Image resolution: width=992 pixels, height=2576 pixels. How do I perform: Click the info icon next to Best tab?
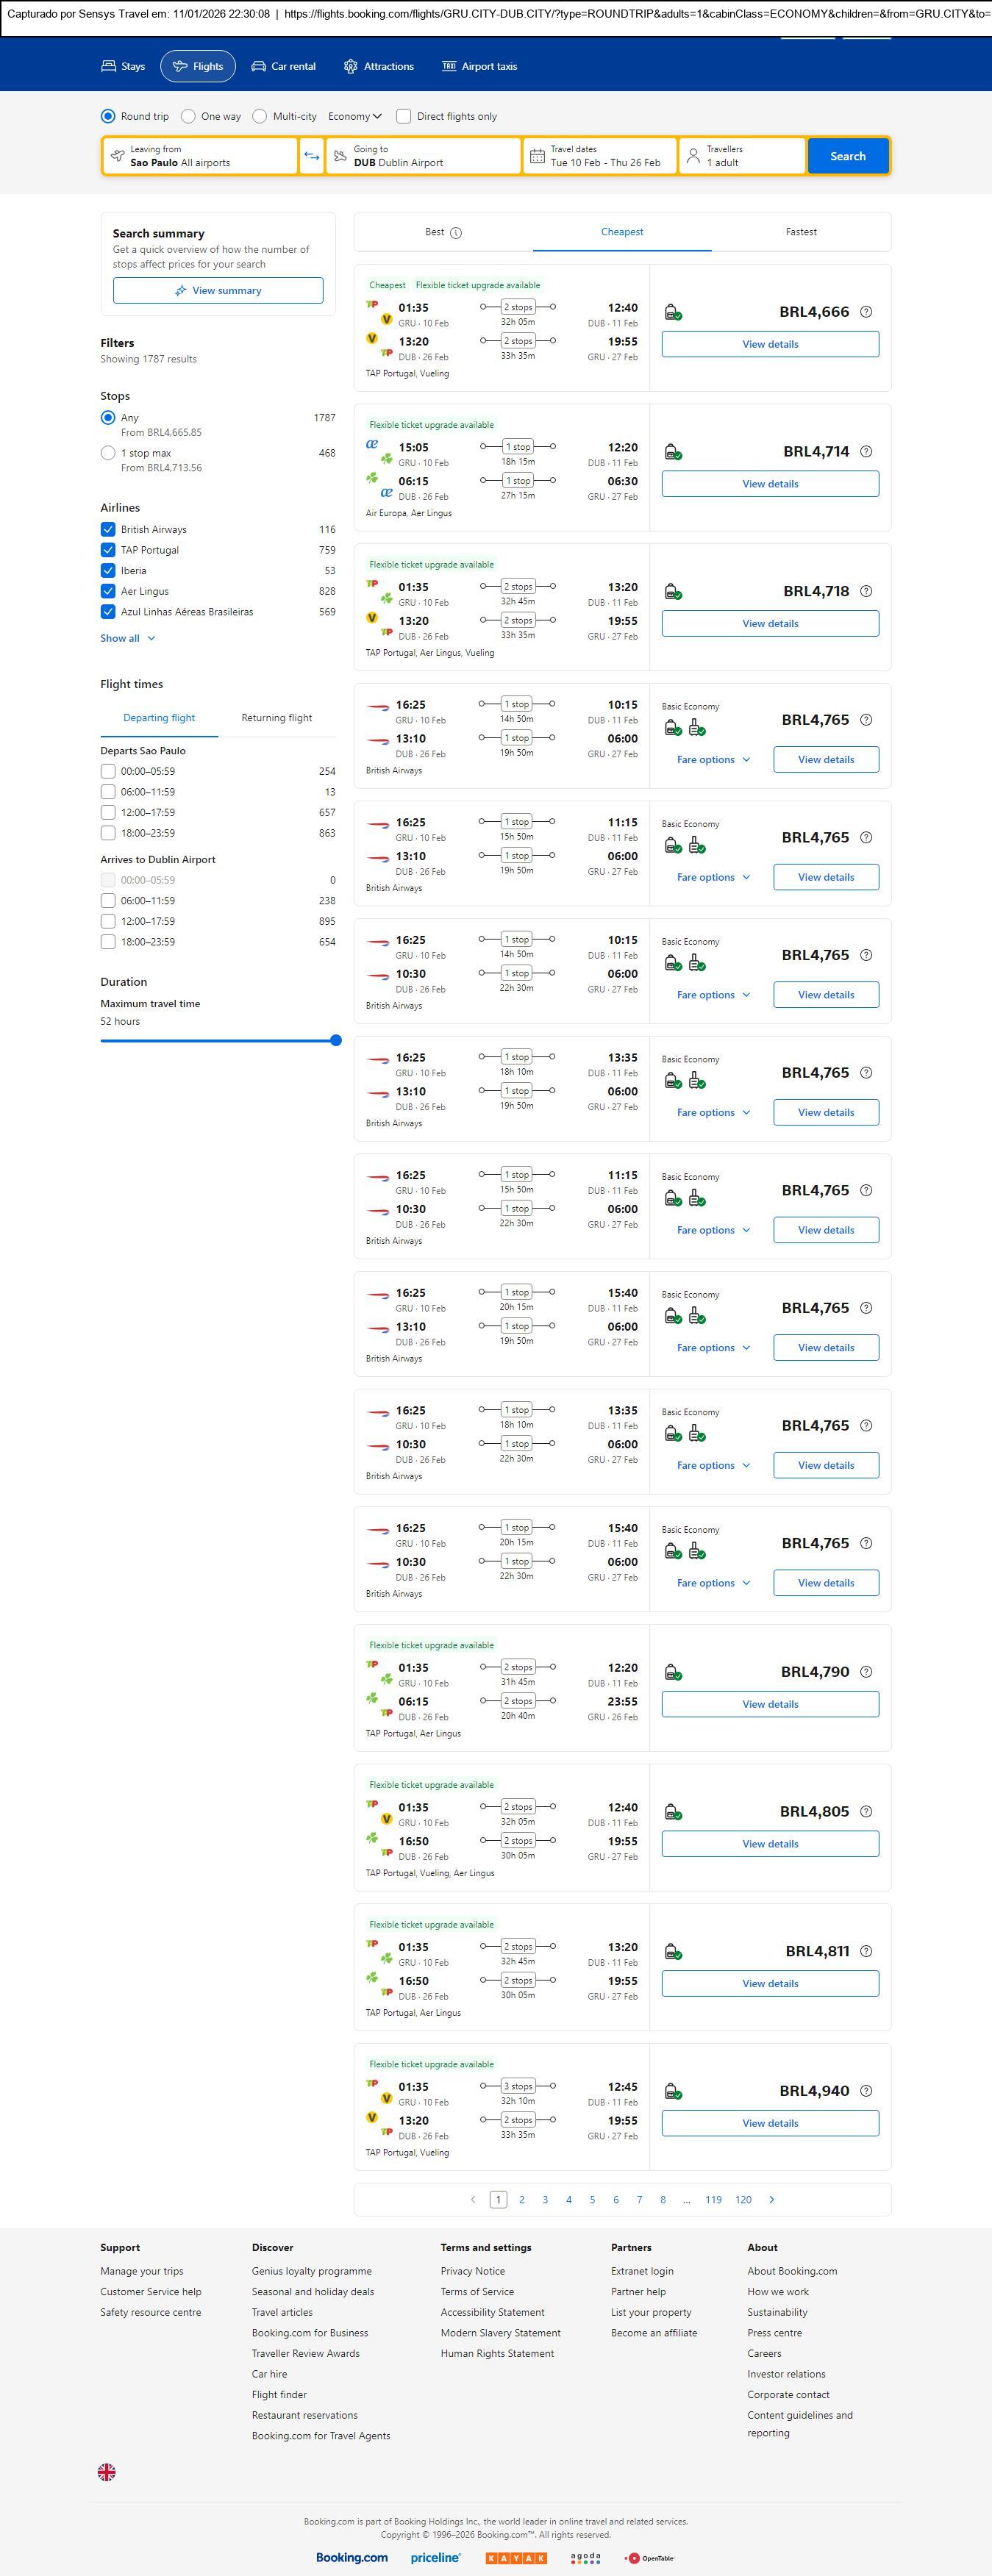pos(456,233)
